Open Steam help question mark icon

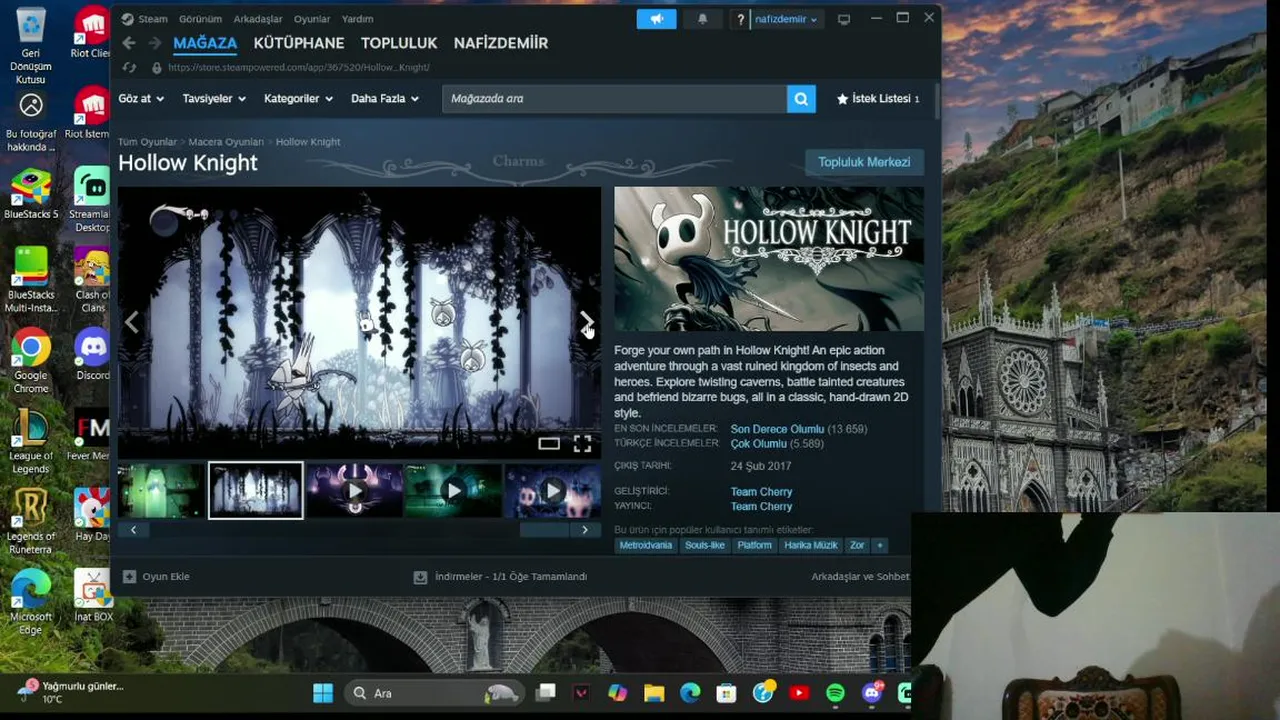pos(740,19)
